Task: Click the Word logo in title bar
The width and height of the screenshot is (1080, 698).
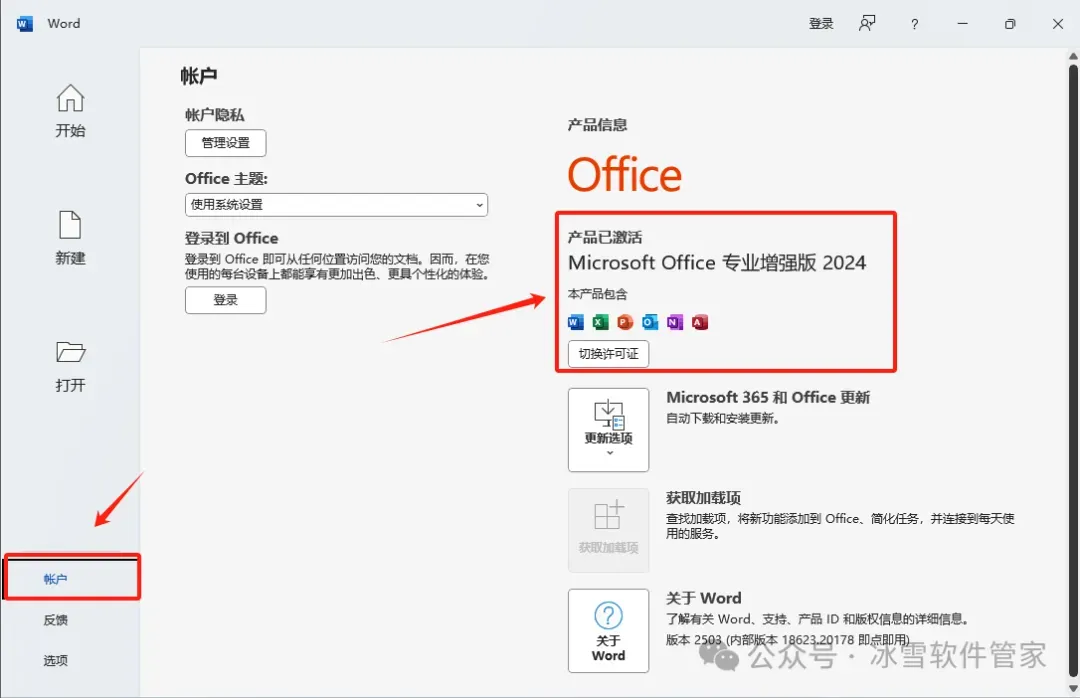Action: pyautogui.click(x=25, y=23)
